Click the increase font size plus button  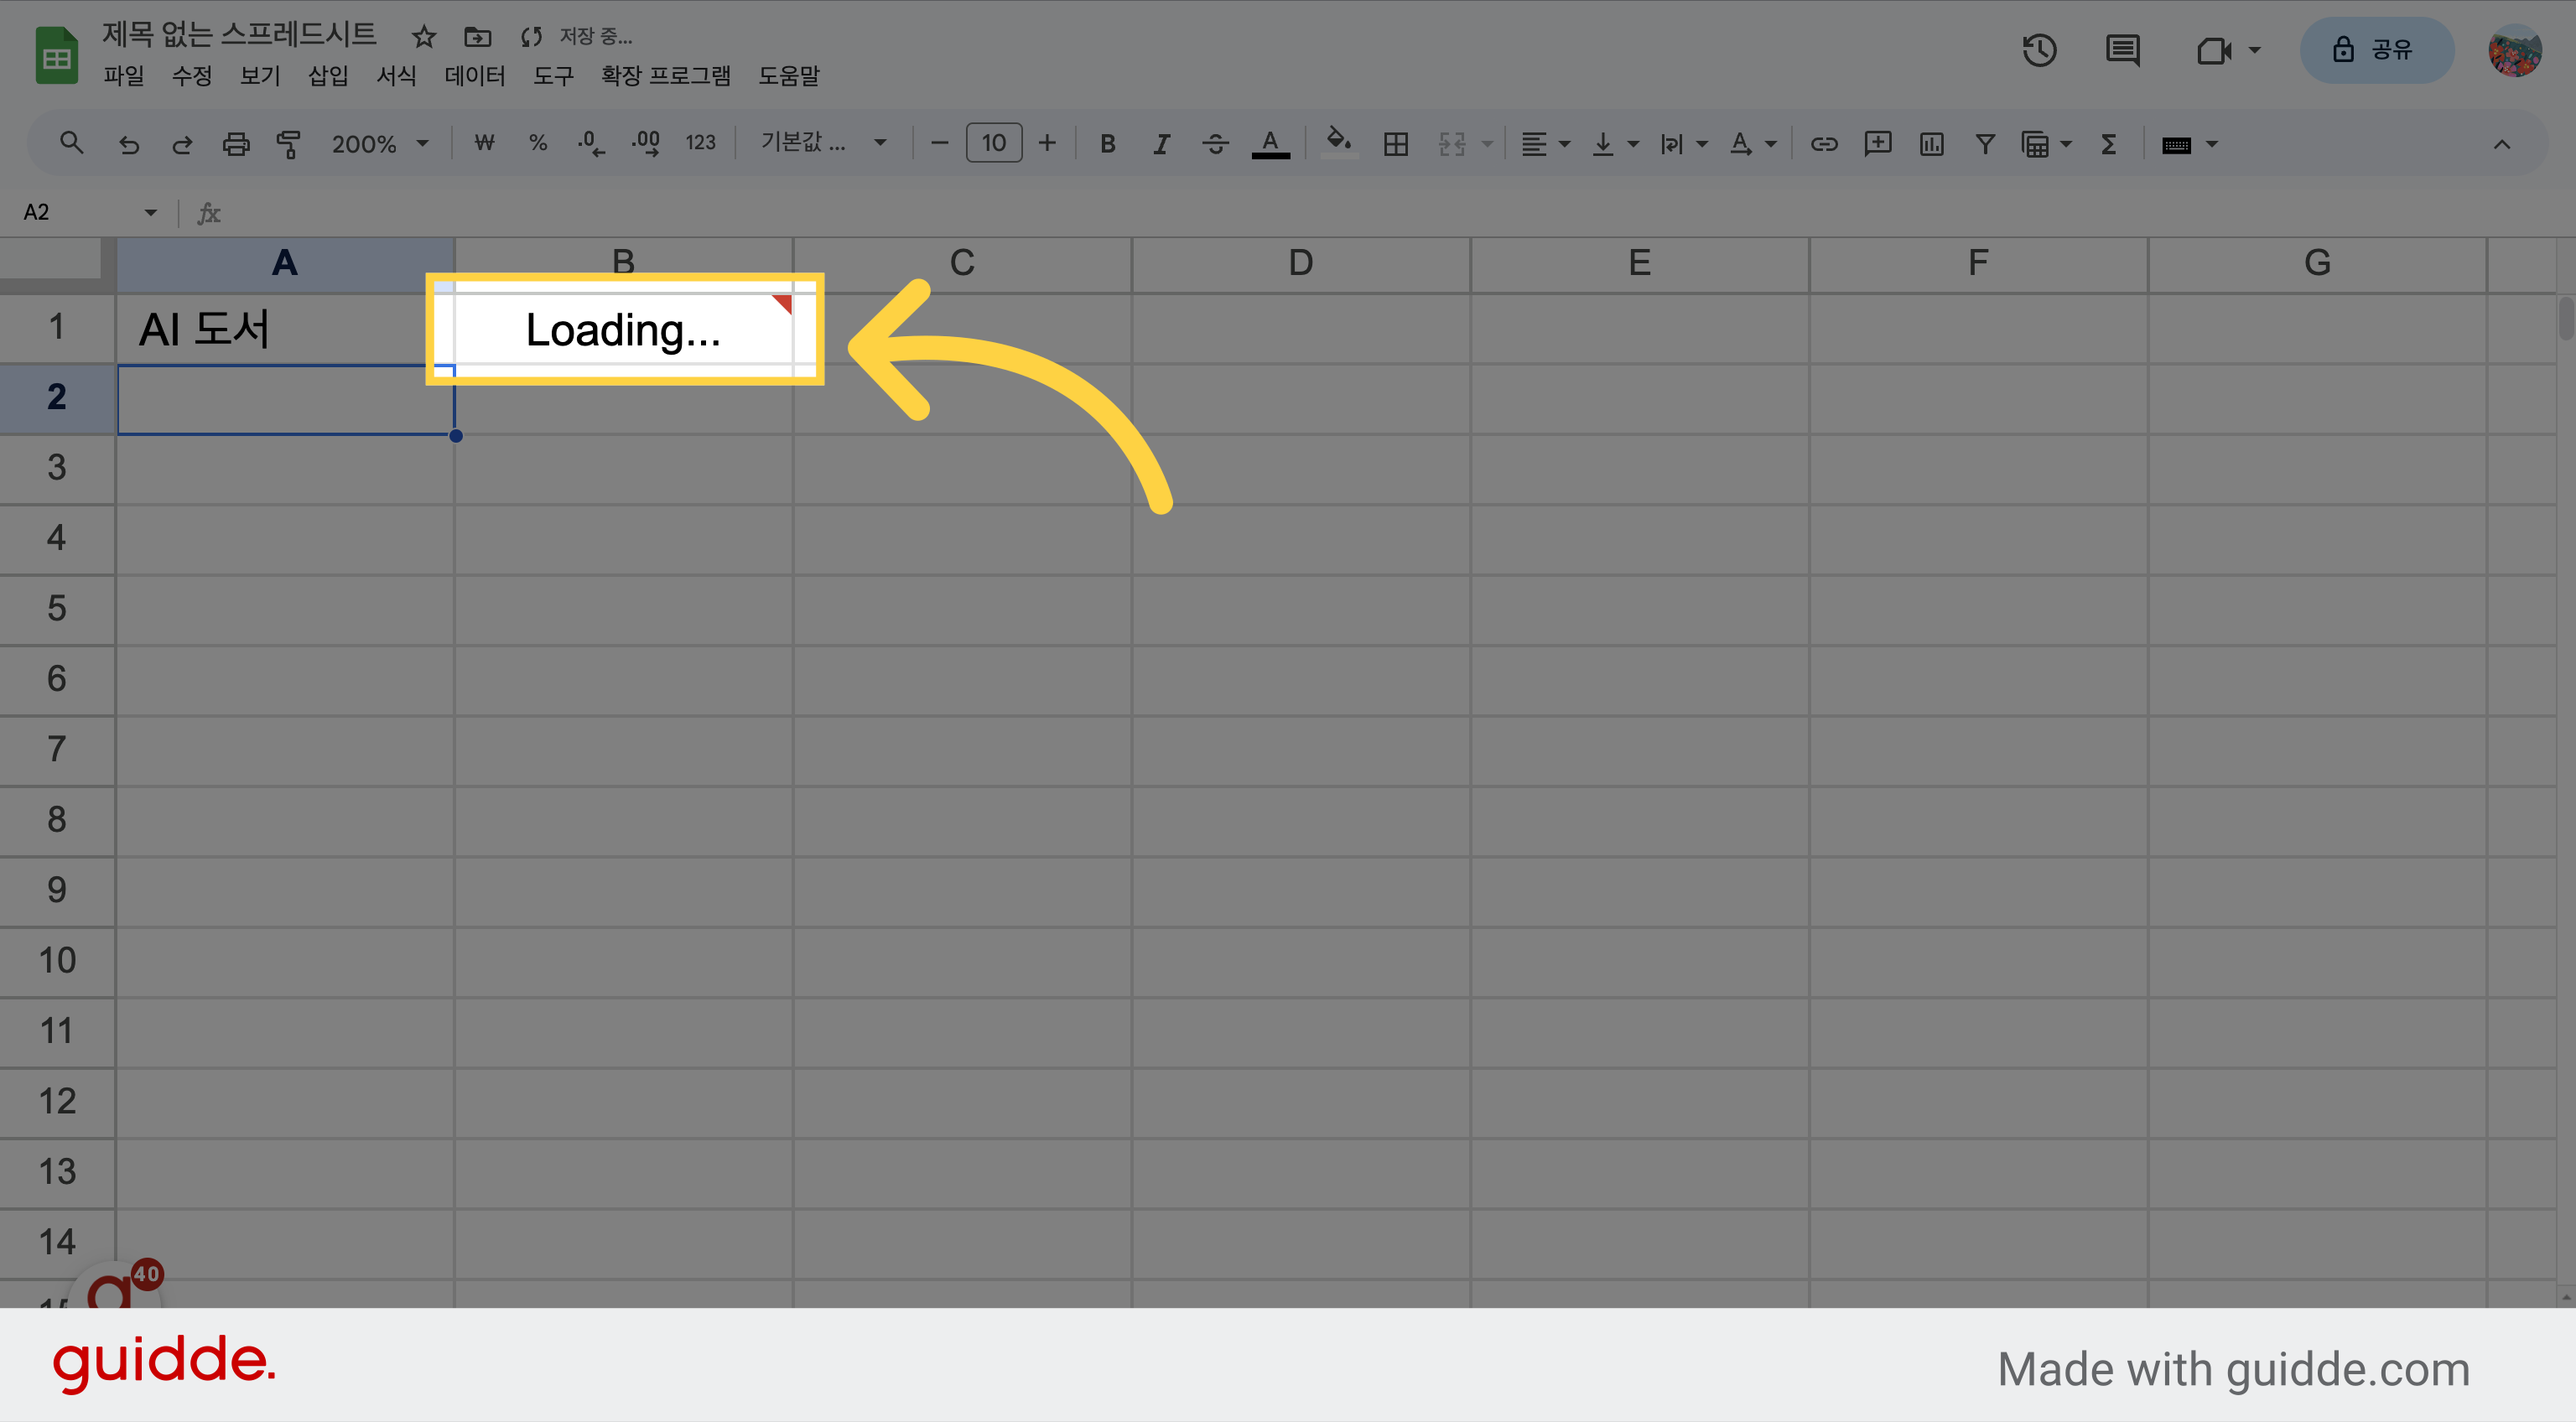point(1047,143)
